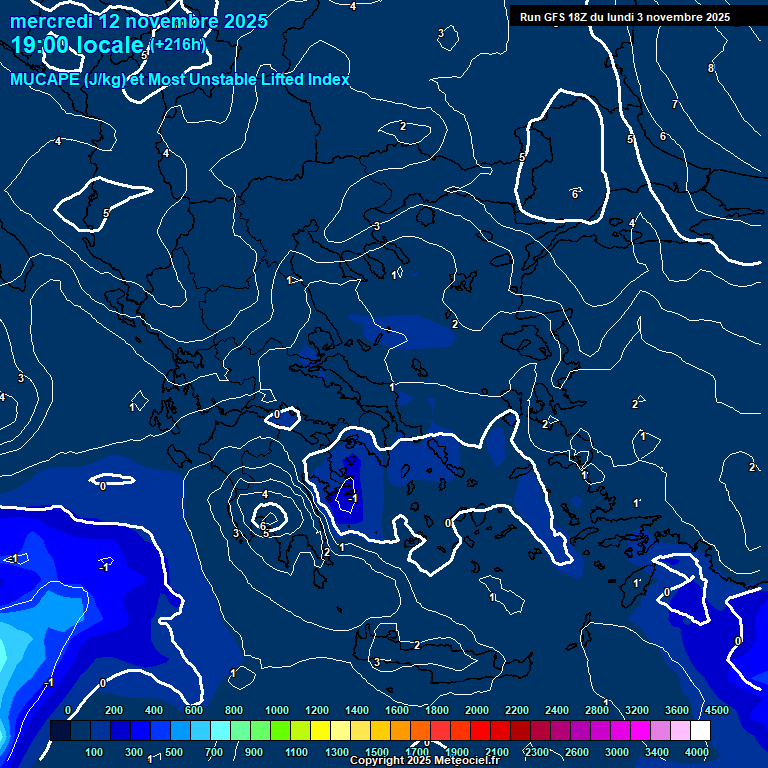Click the contour label '7' on the map

[x=675, y=104]
